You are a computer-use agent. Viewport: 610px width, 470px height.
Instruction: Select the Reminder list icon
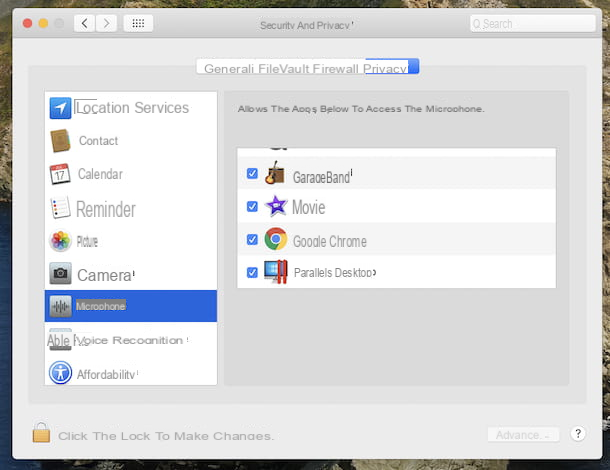point(60,207)
